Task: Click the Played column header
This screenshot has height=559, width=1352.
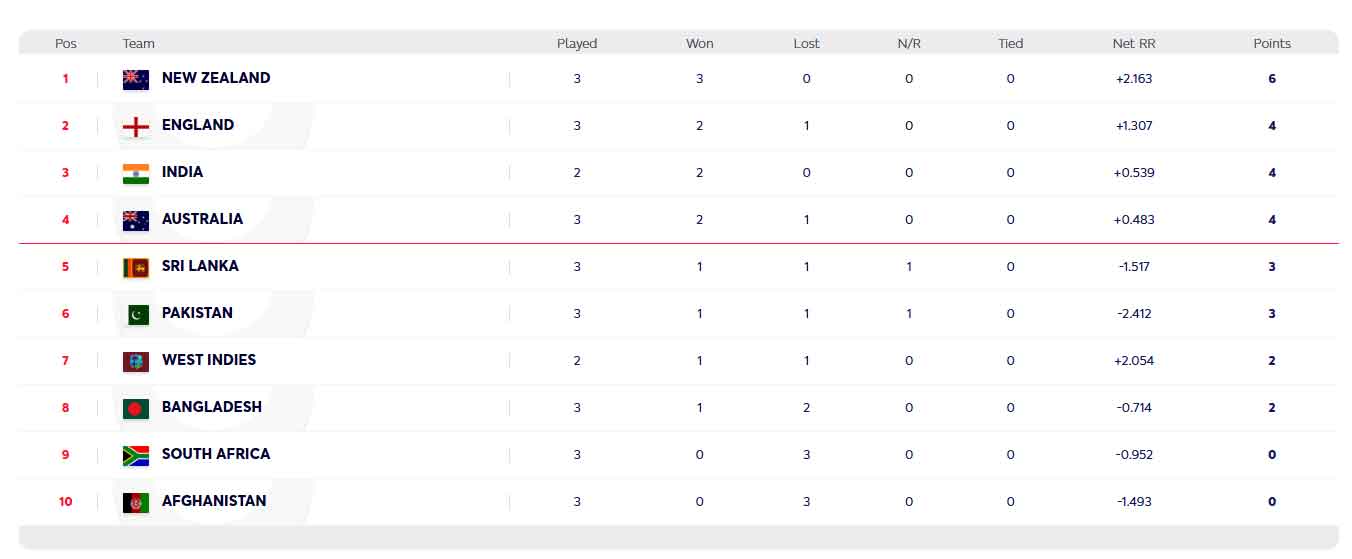Action: (577, 44)
